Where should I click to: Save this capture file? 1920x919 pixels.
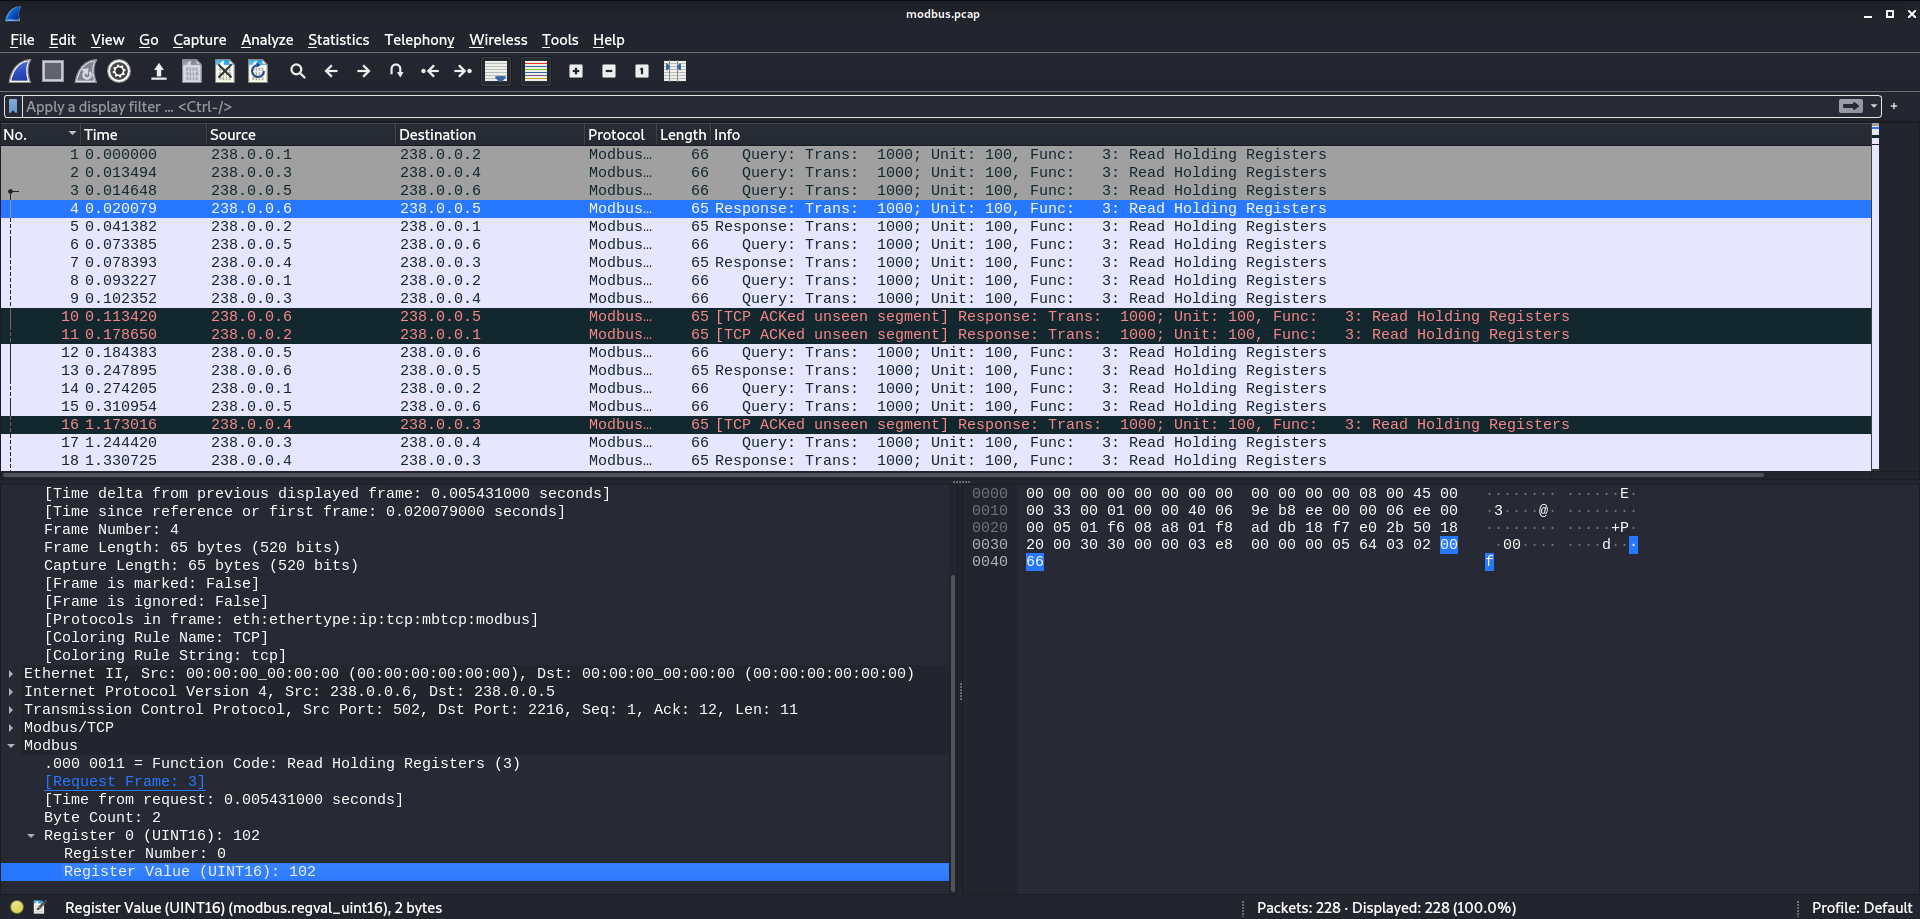(192, 71)
